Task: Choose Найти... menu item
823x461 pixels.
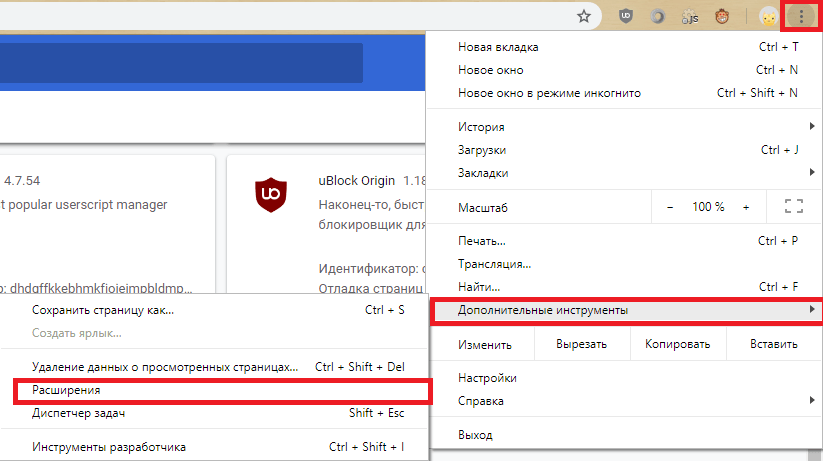Action: [x=625, y=287]
